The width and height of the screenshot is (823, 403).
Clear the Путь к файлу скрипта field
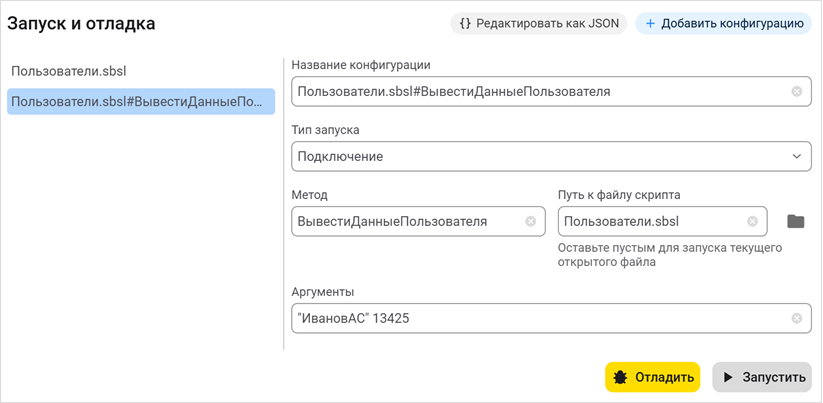[752, 221]
